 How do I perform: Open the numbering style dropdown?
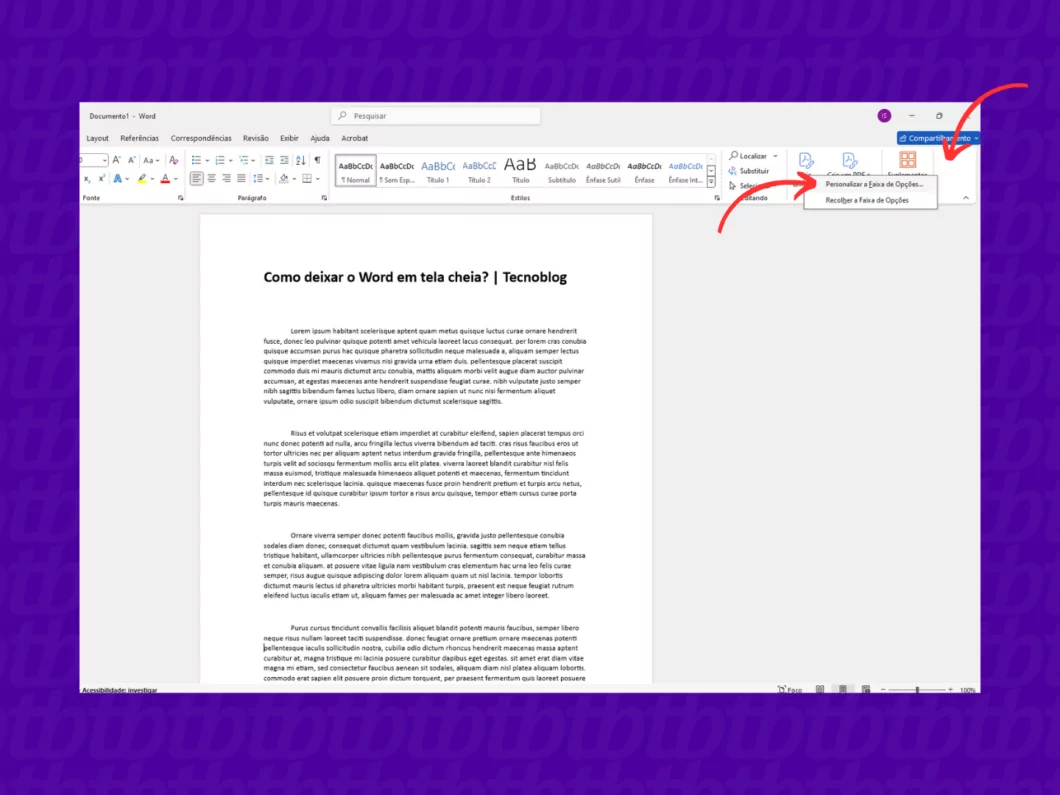click(x=231, y=161)
